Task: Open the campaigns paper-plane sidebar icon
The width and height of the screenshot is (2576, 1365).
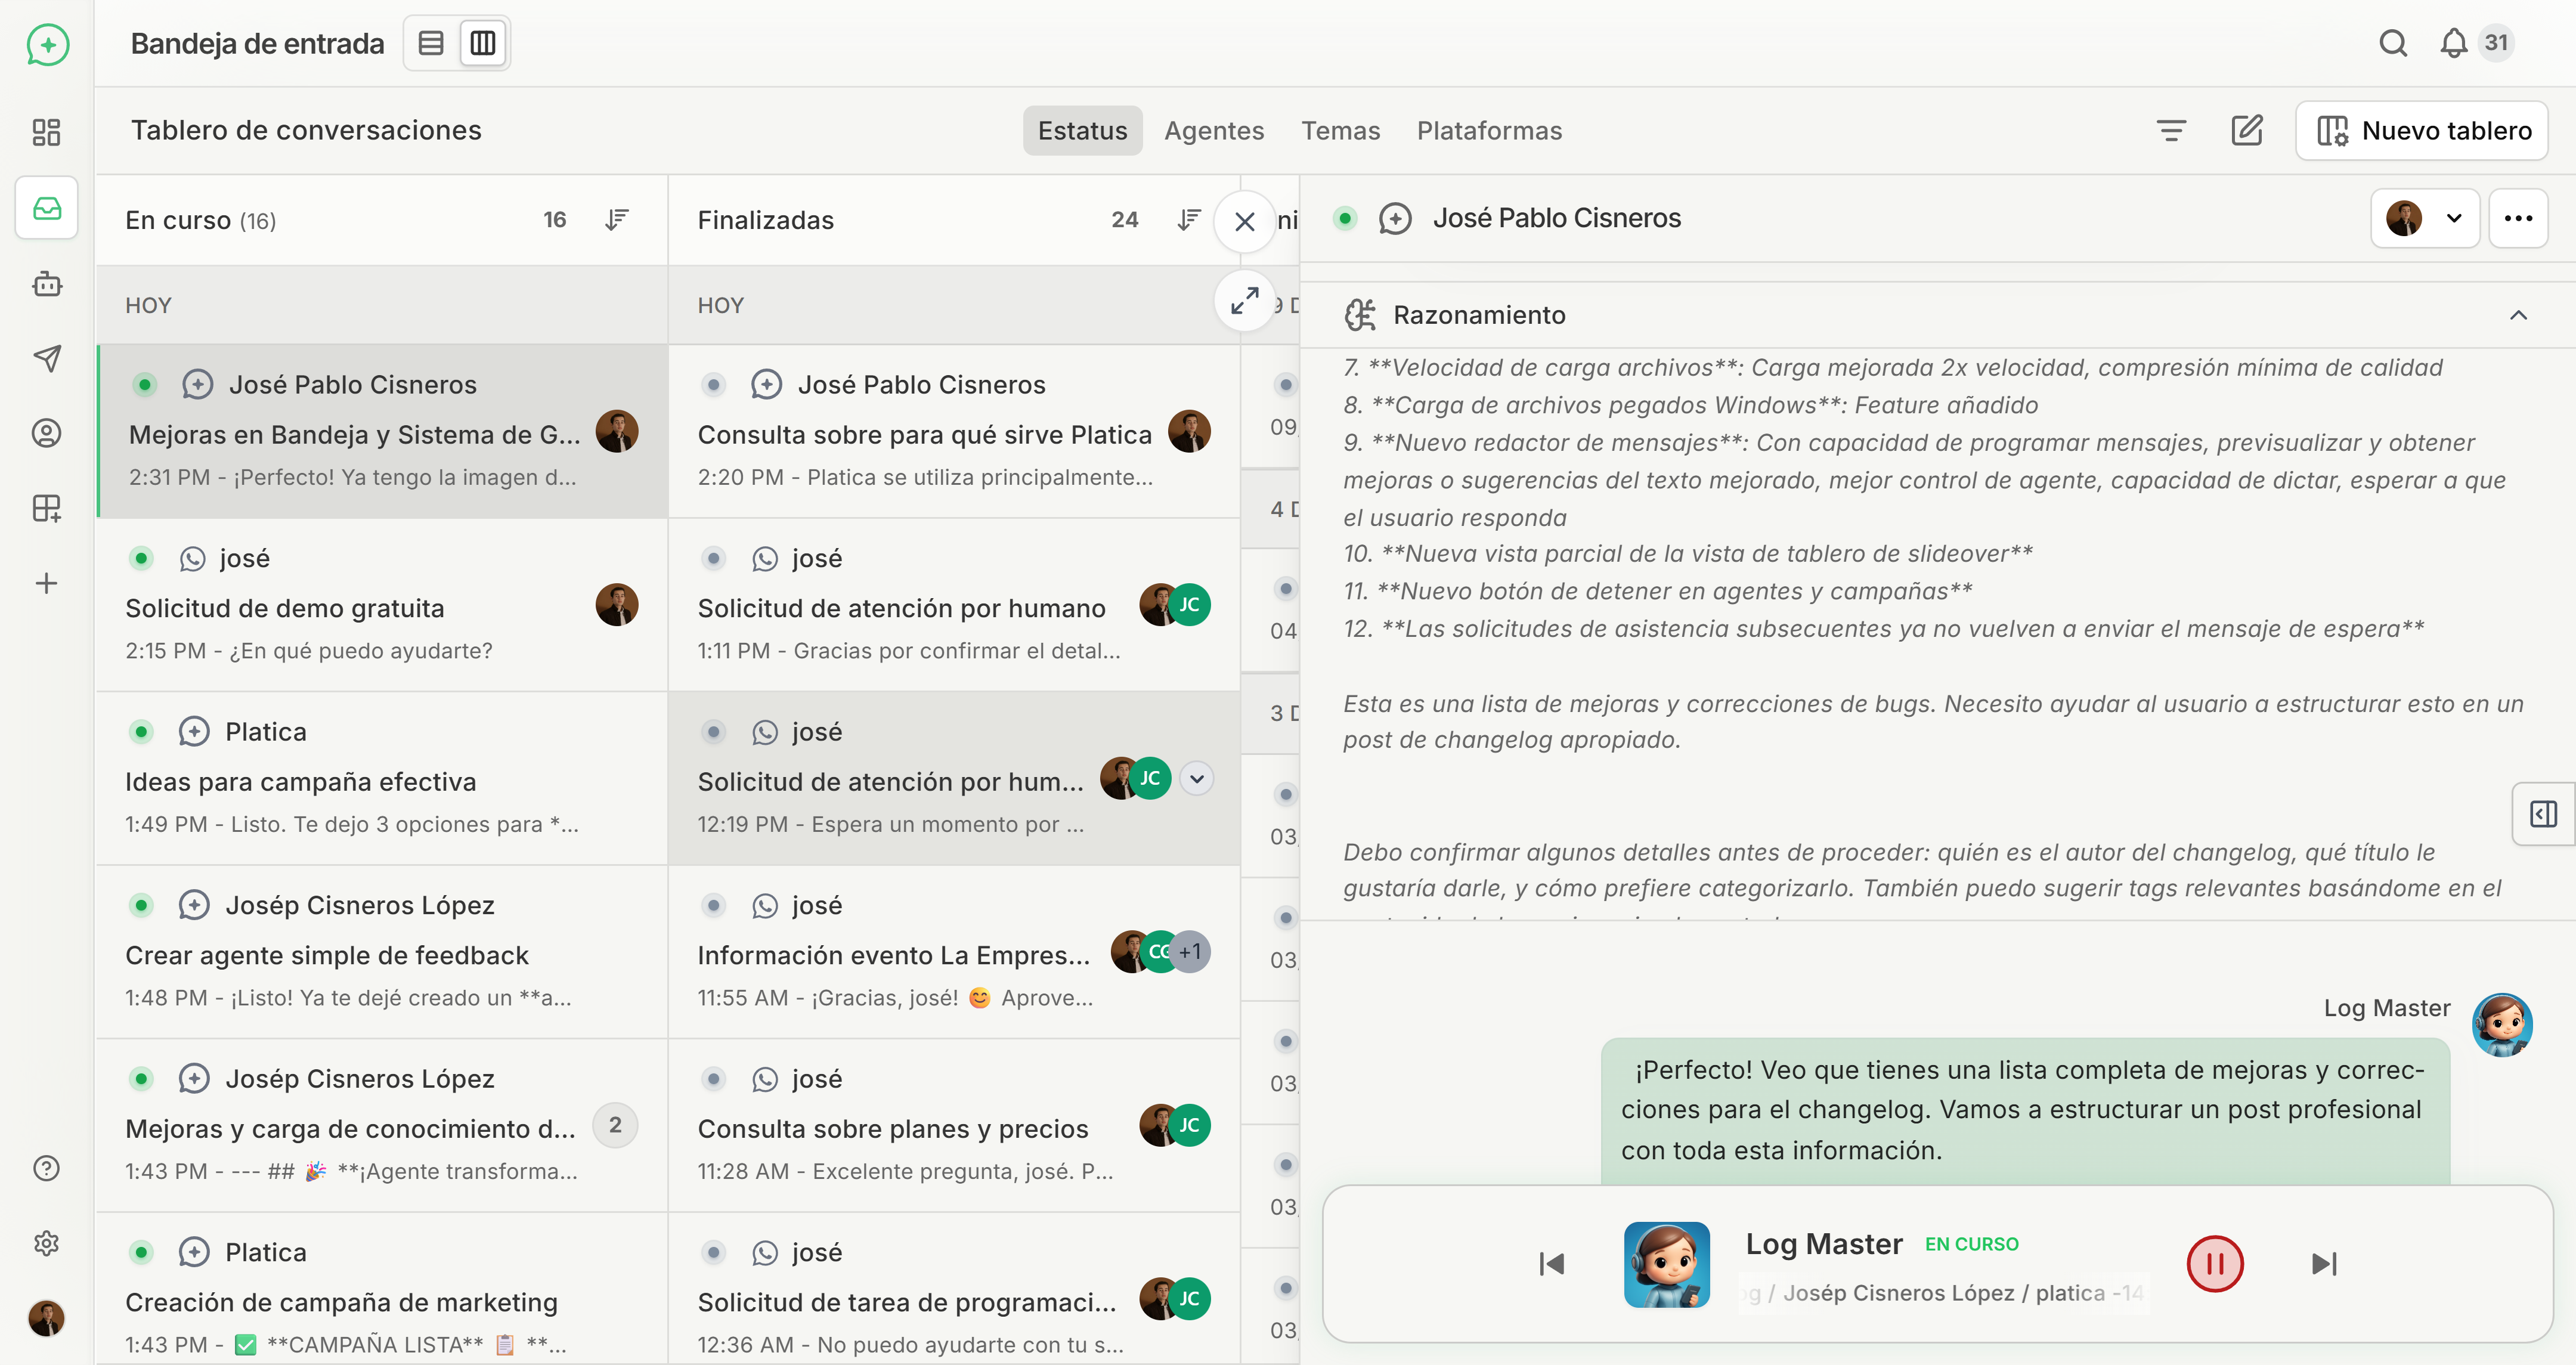Action: (46, 358)
